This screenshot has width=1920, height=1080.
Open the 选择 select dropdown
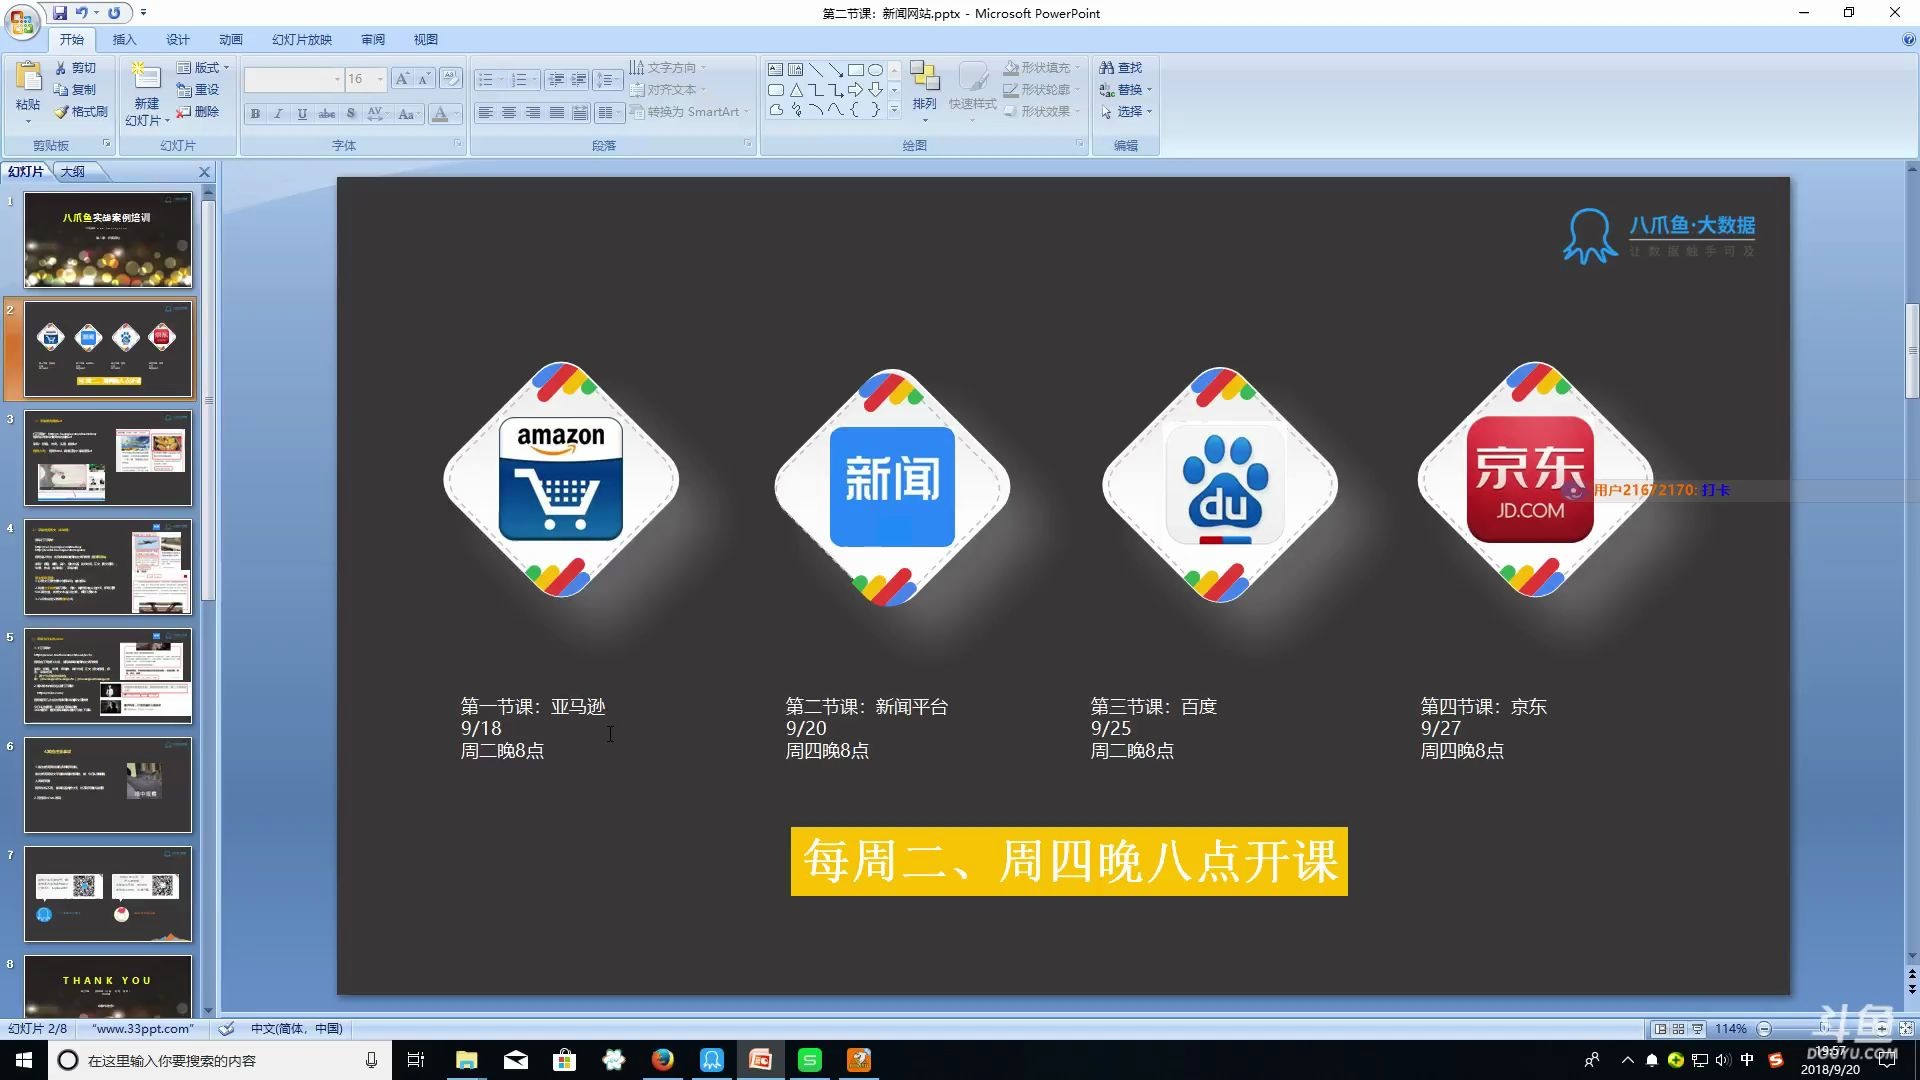1125,112
